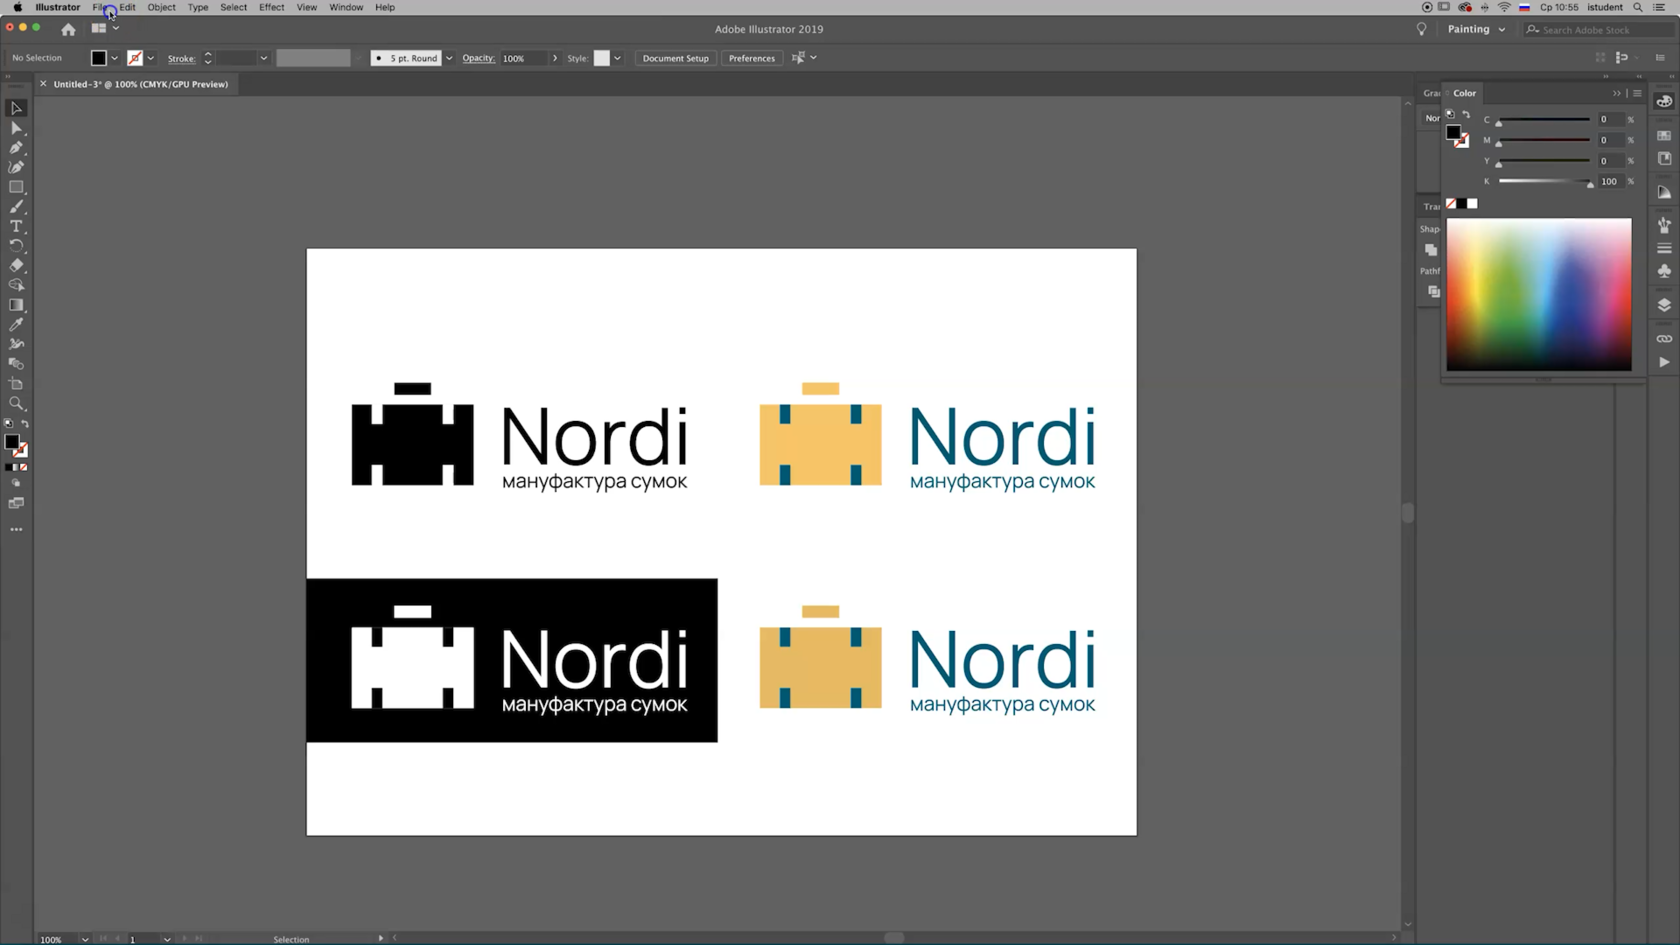1680x945 pixels.
Task: Open the Type menu
Action: 198,7
